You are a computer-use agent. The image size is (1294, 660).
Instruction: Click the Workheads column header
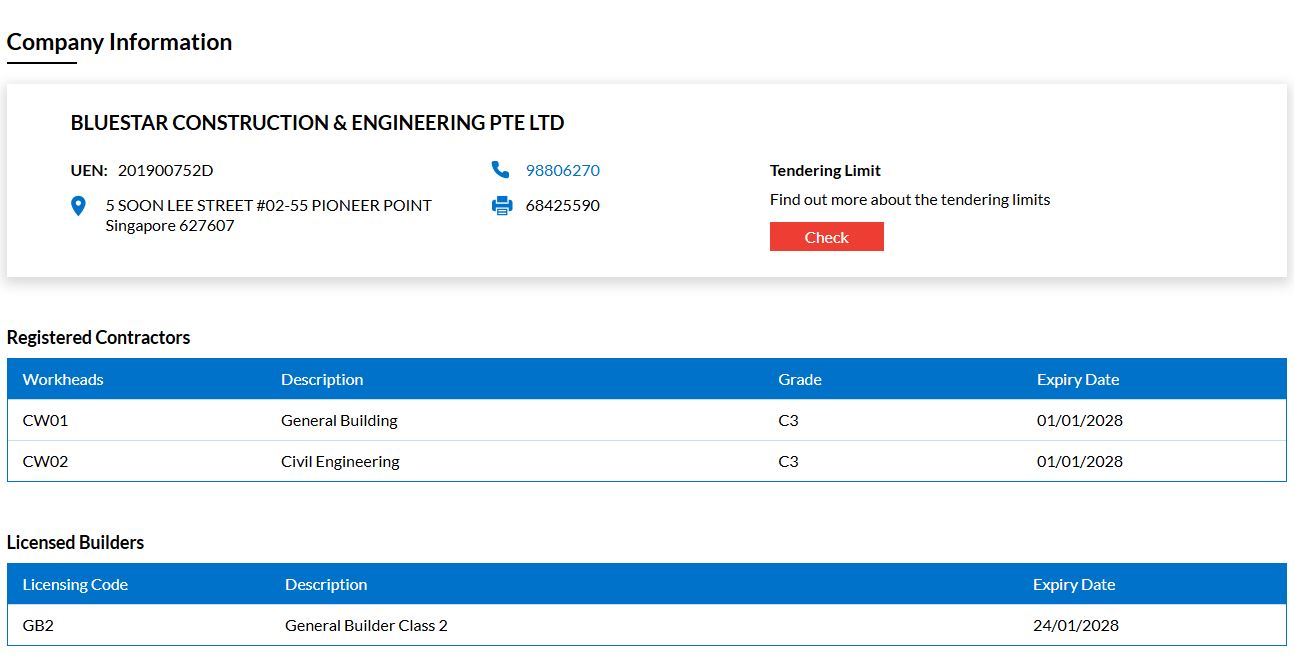click(63, 380)
